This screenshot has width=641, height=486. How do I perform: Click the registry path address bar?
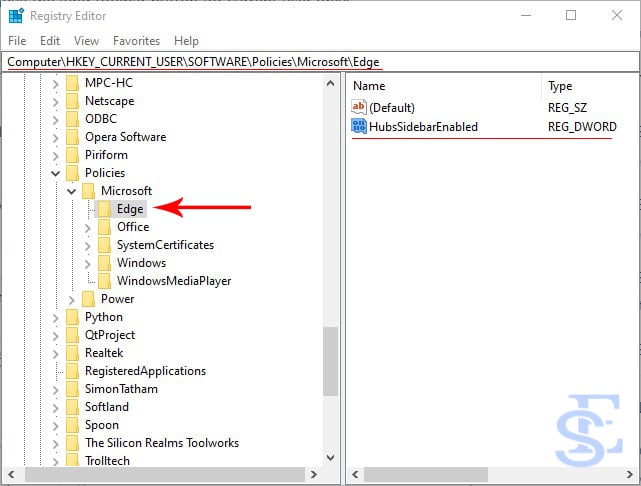tap(320, 62)
